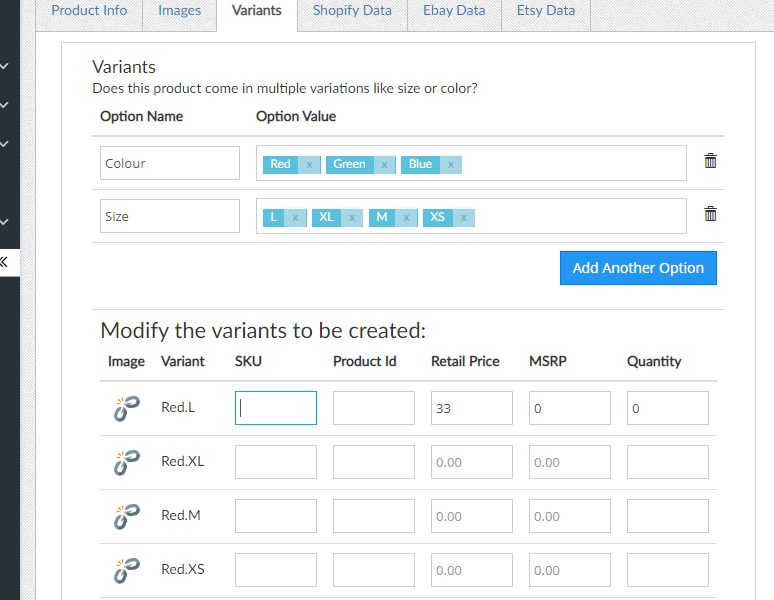Expand the first sidebar chevron section
The width and height of the screenshot is (774, 600).
pos(5,67)
